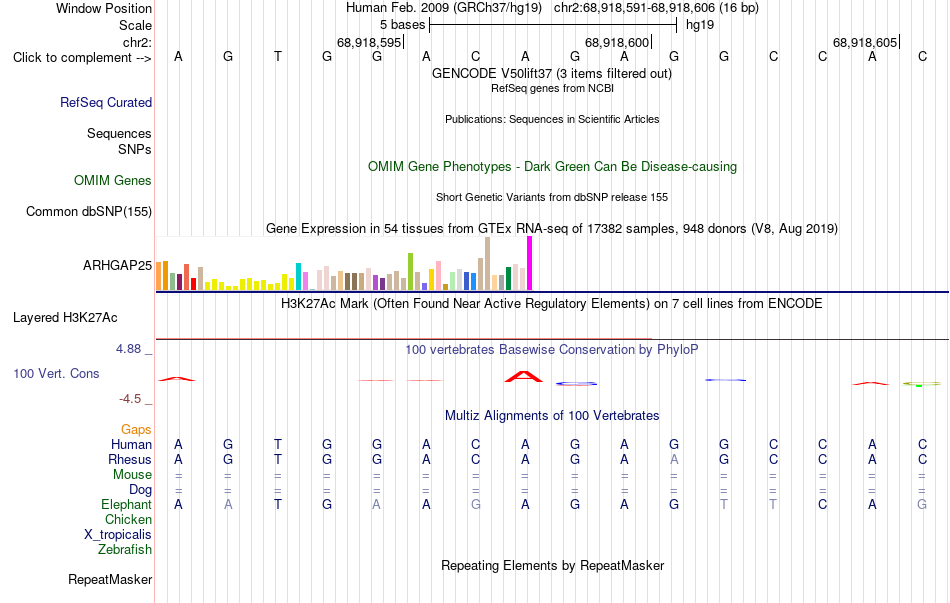The image size is (950, 603).
Task: Select the Common dbSNP(155) track label
Action: click(88, 212)
